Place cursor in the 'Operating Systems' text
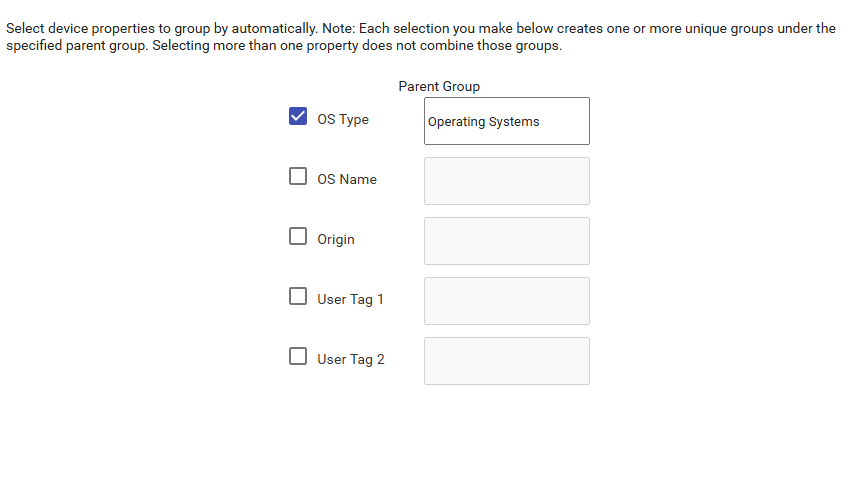The image size is (857, 483). point(484,122)
